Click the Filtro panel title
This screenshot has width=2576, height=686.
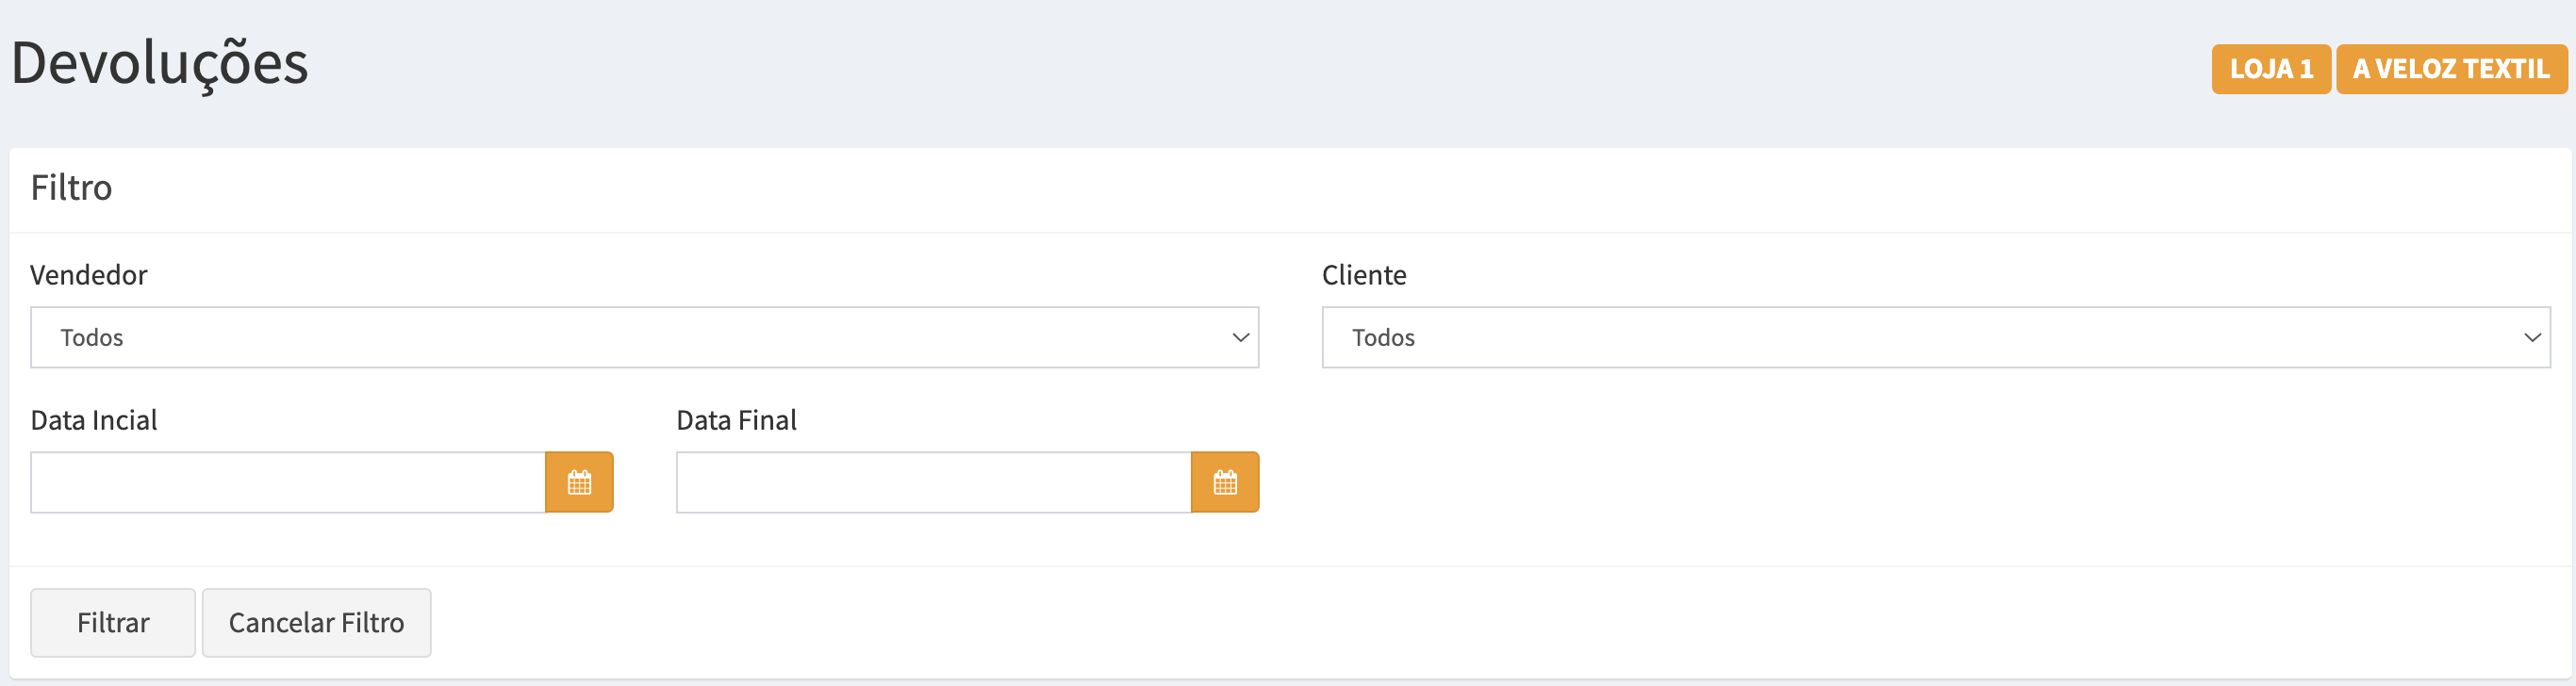point(71,188)
